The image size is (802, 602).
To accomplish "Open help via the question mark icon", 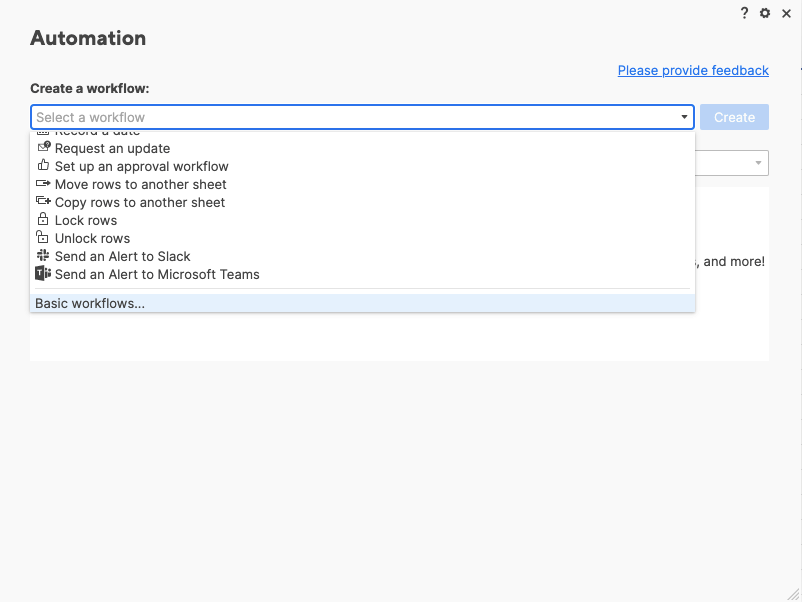I will (x=744, y=13).
